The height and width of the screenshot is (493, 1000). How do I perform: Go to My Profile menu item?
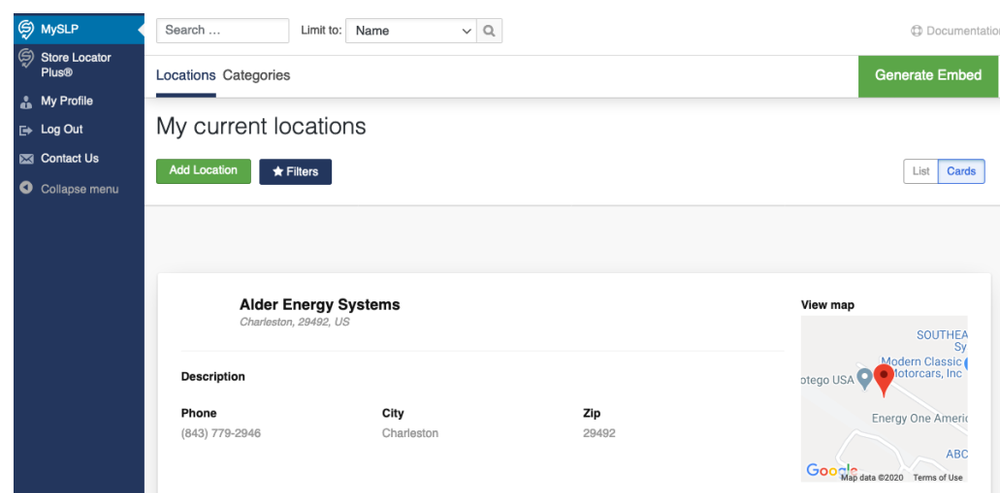coord(79,101)
